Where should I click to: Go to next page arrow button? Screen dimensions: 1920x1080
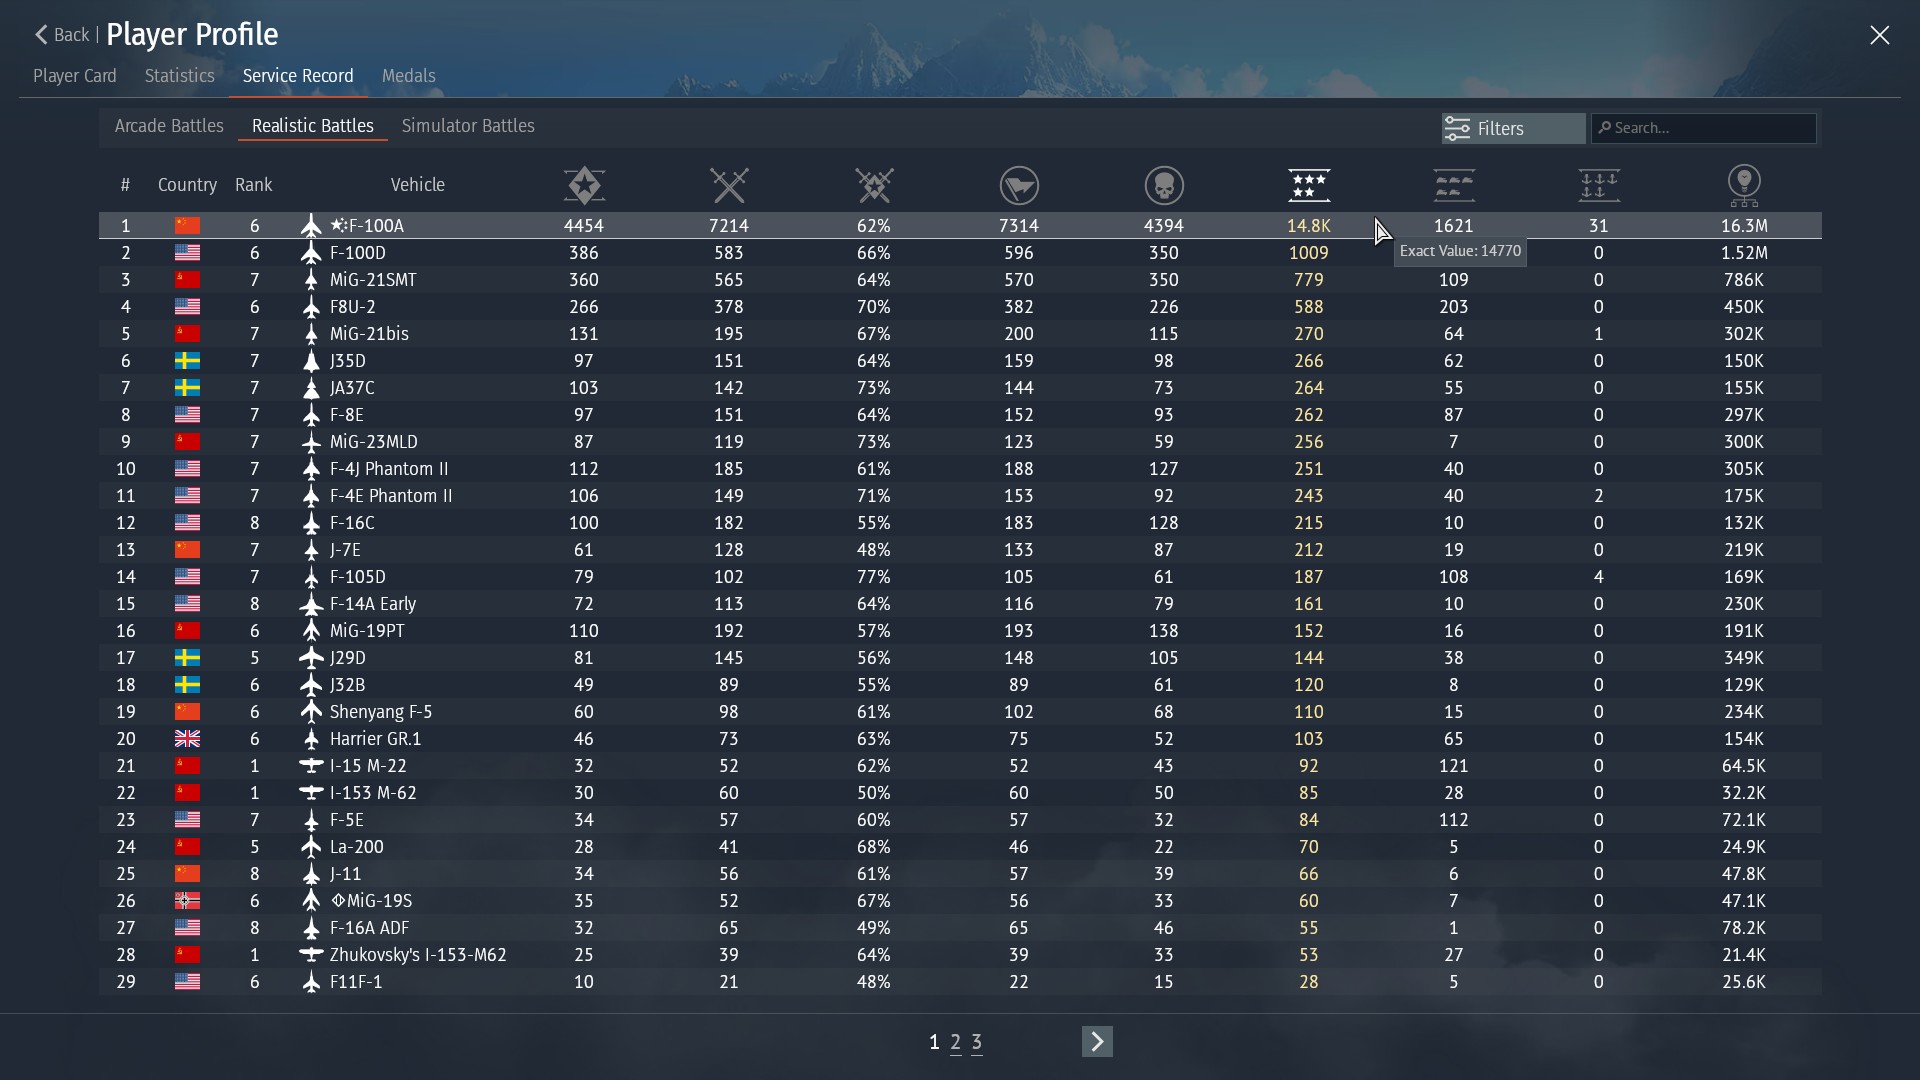[1097, 1042]
